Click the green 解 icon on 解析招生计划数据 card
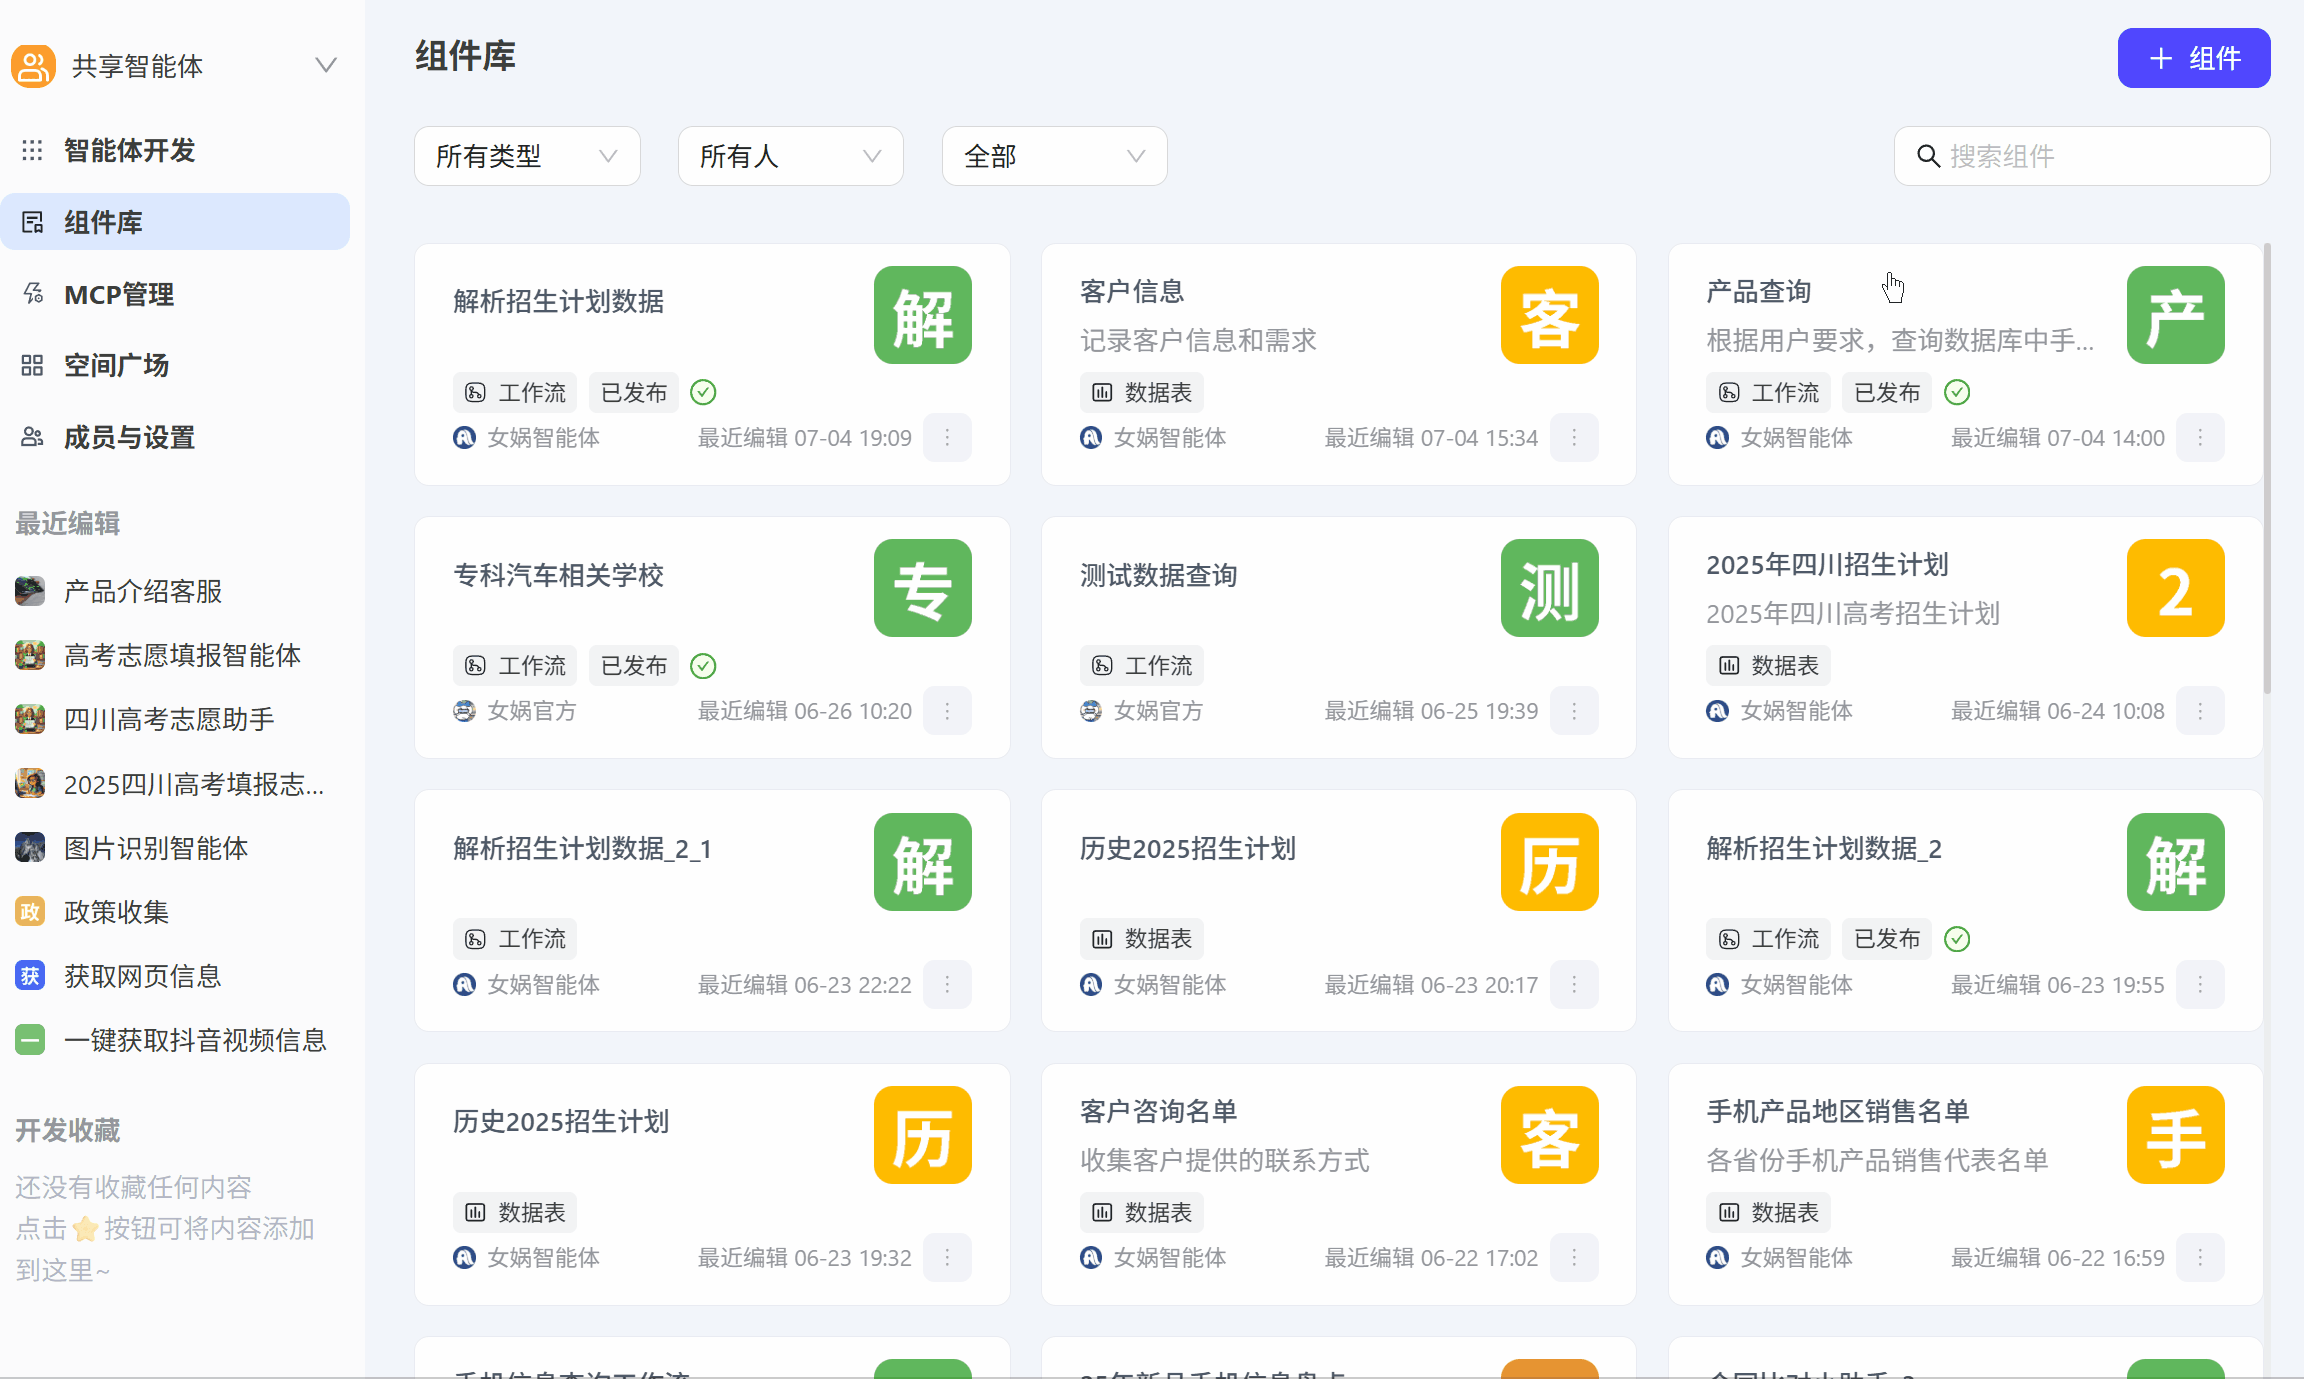 point(922,315)
